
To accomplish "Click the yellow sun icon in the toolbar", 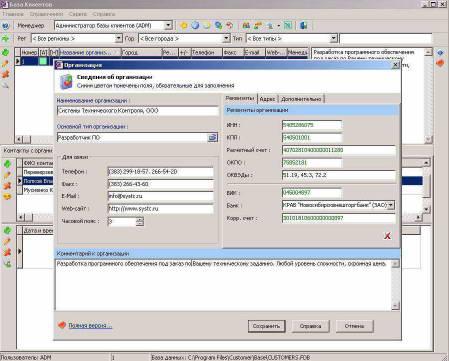I will pos(183,26).
